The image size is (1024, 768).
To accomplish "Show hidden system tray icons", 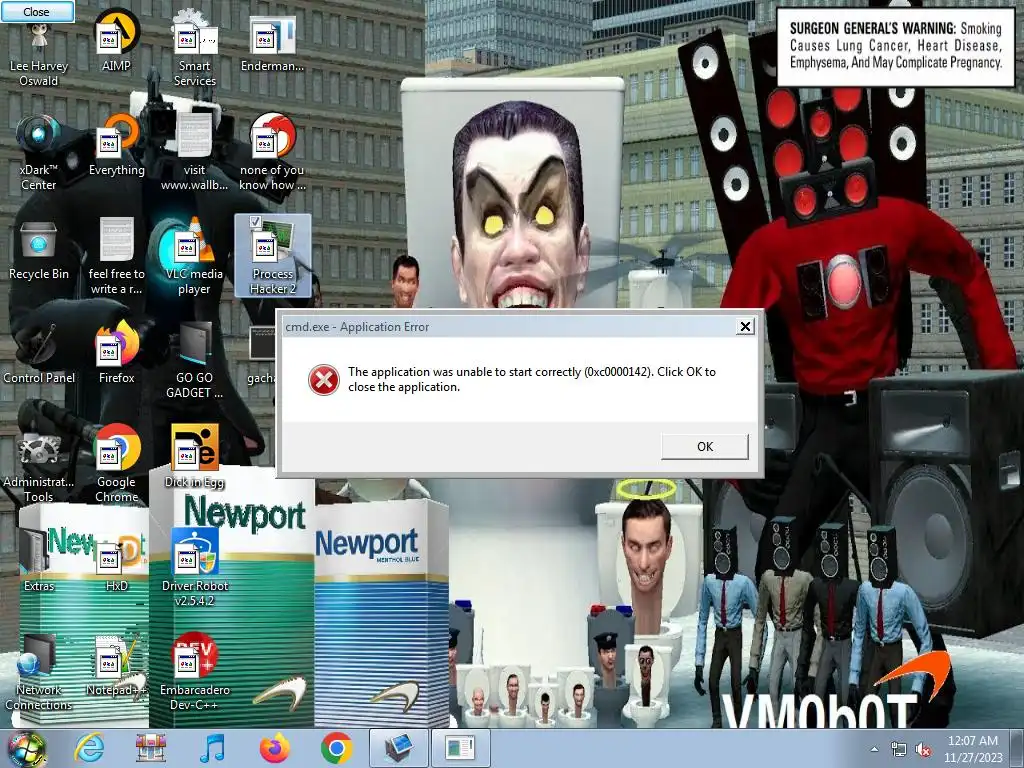I will tap(874, 749).
